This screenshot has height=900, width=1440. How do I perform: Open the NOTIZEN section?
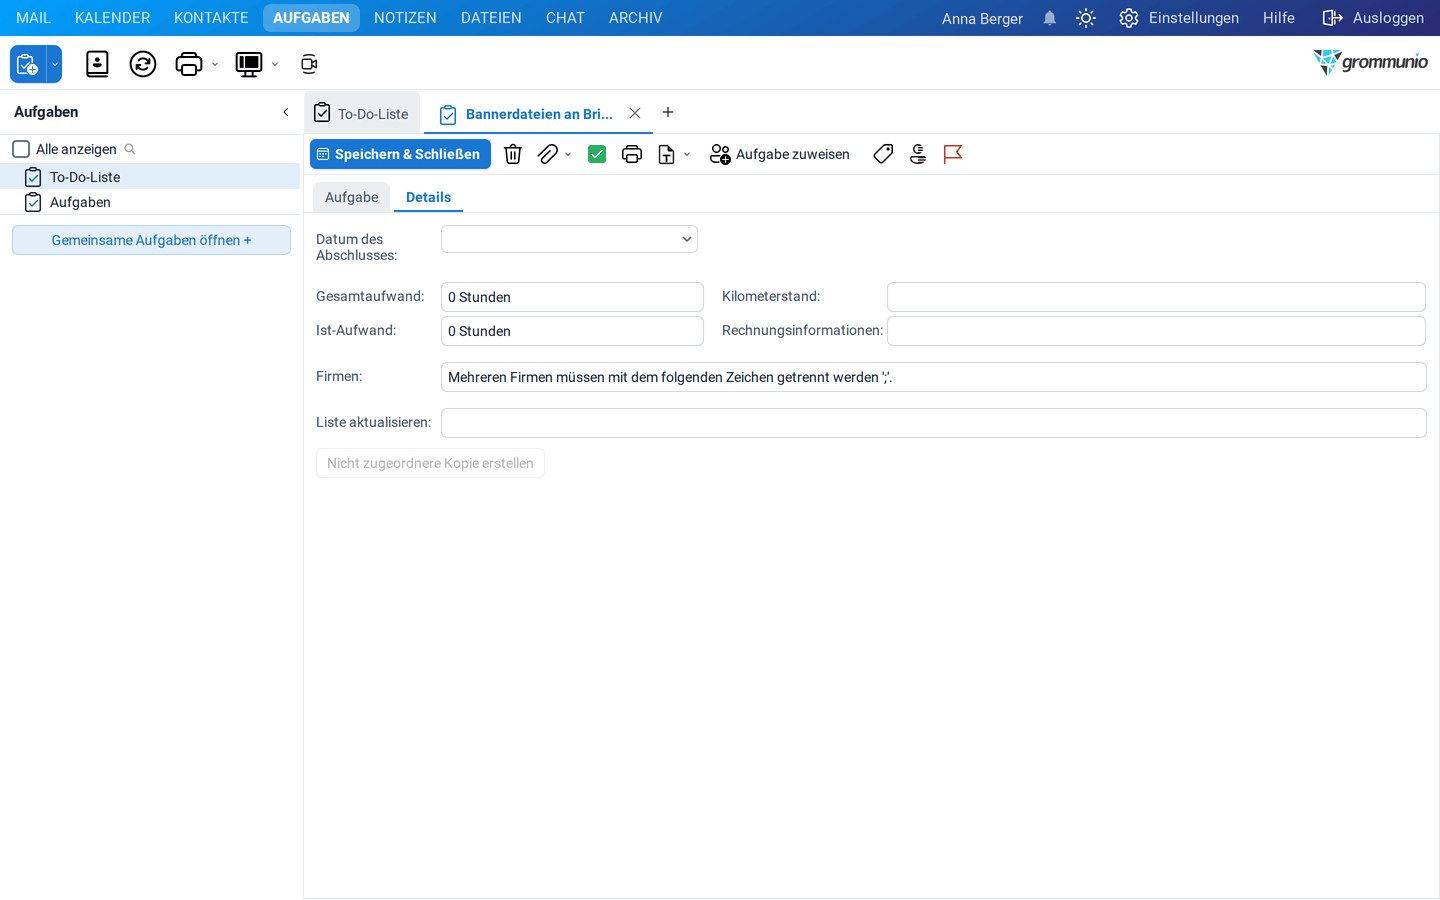pyautogui.click(x=405, y=18)
